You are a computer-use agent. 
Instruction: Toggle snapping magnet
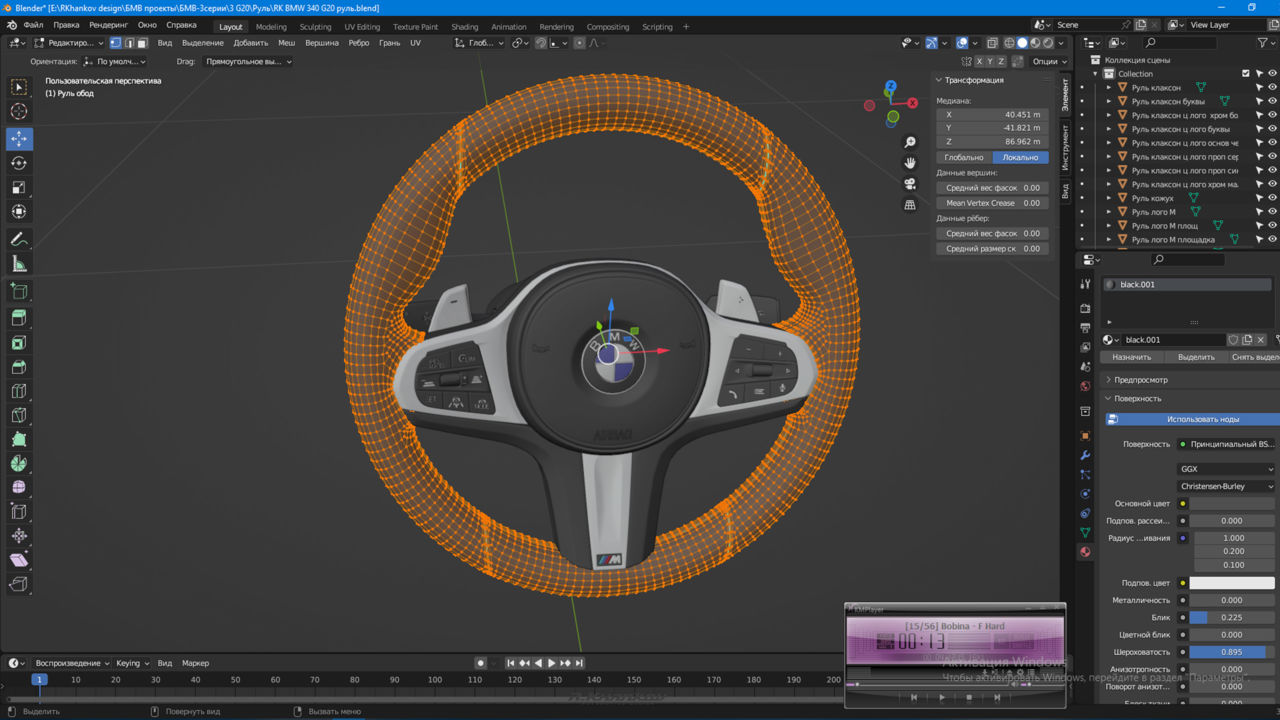540,43
